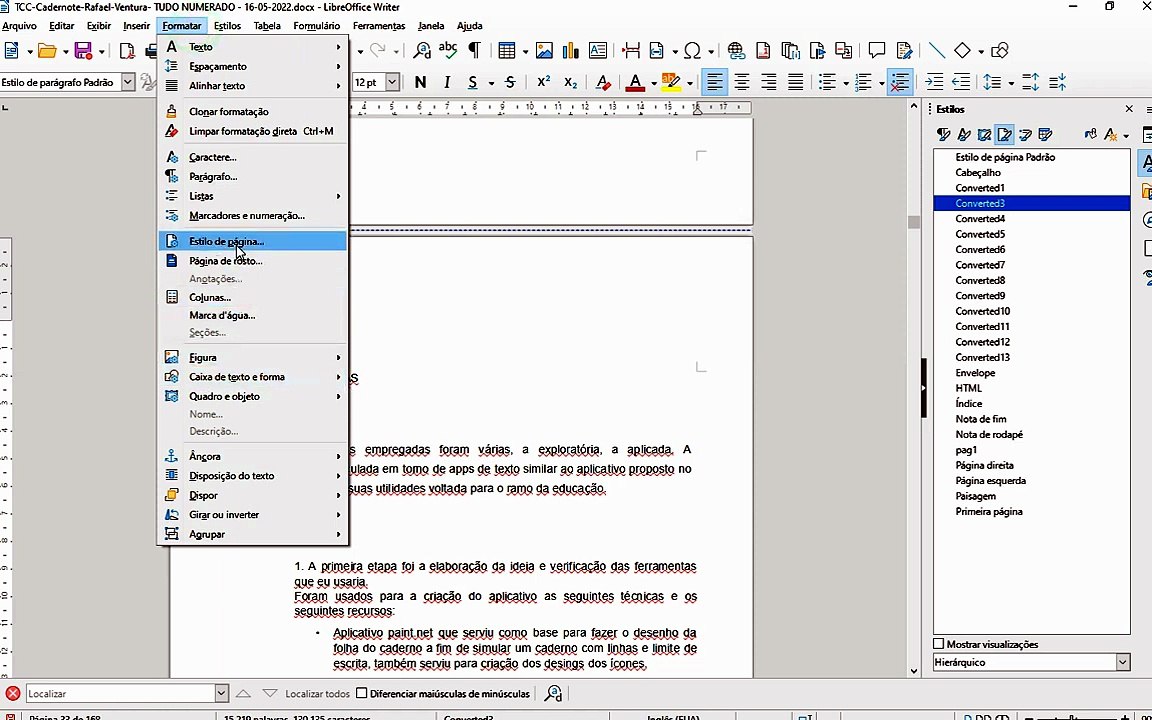Open the Texto submenu
The height and width of the screenshot is (720, 1152).
click(253, 46)
